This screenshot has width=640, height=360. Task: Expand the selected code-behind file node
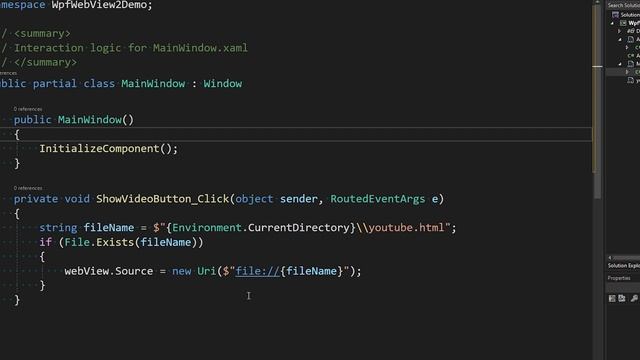[x=627, y=72]
